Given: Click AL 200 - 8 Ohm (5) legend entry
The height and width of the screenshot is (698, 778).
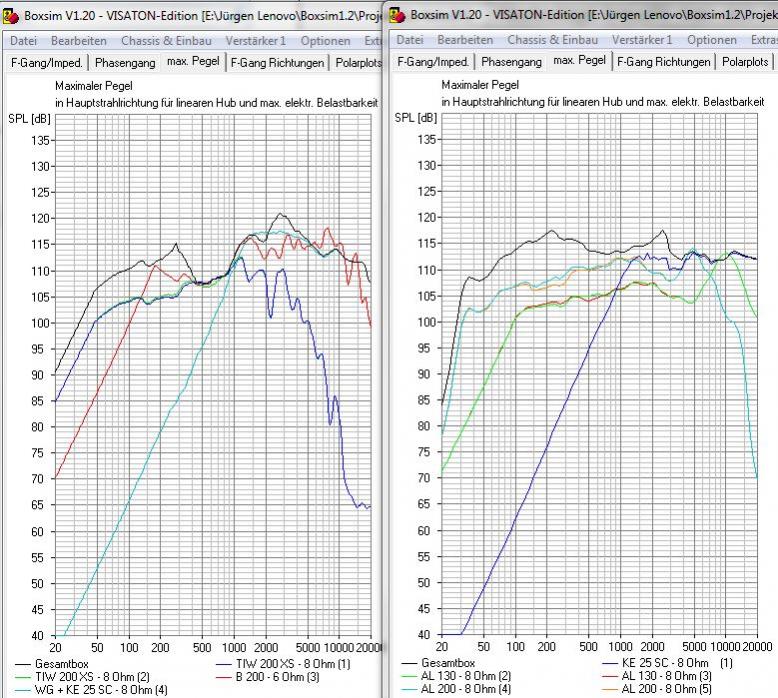Looking at the screenshot, I should point(657,689).
